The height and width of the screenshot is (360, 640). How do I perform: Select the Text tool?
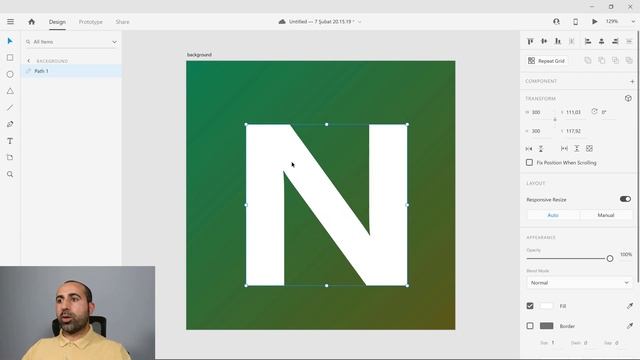[x=10, y=141]
